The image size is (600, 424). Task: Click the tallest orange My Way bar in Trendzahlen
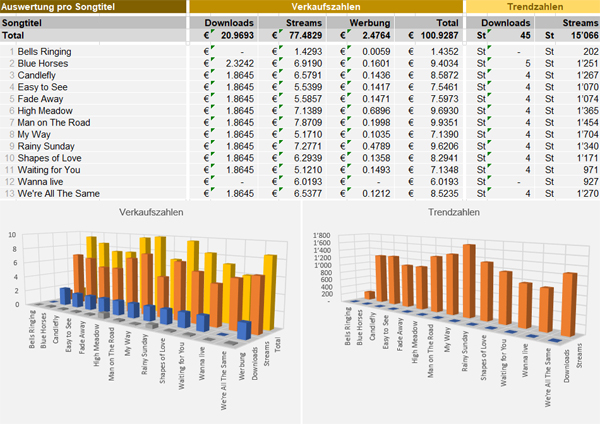point(469,281)
